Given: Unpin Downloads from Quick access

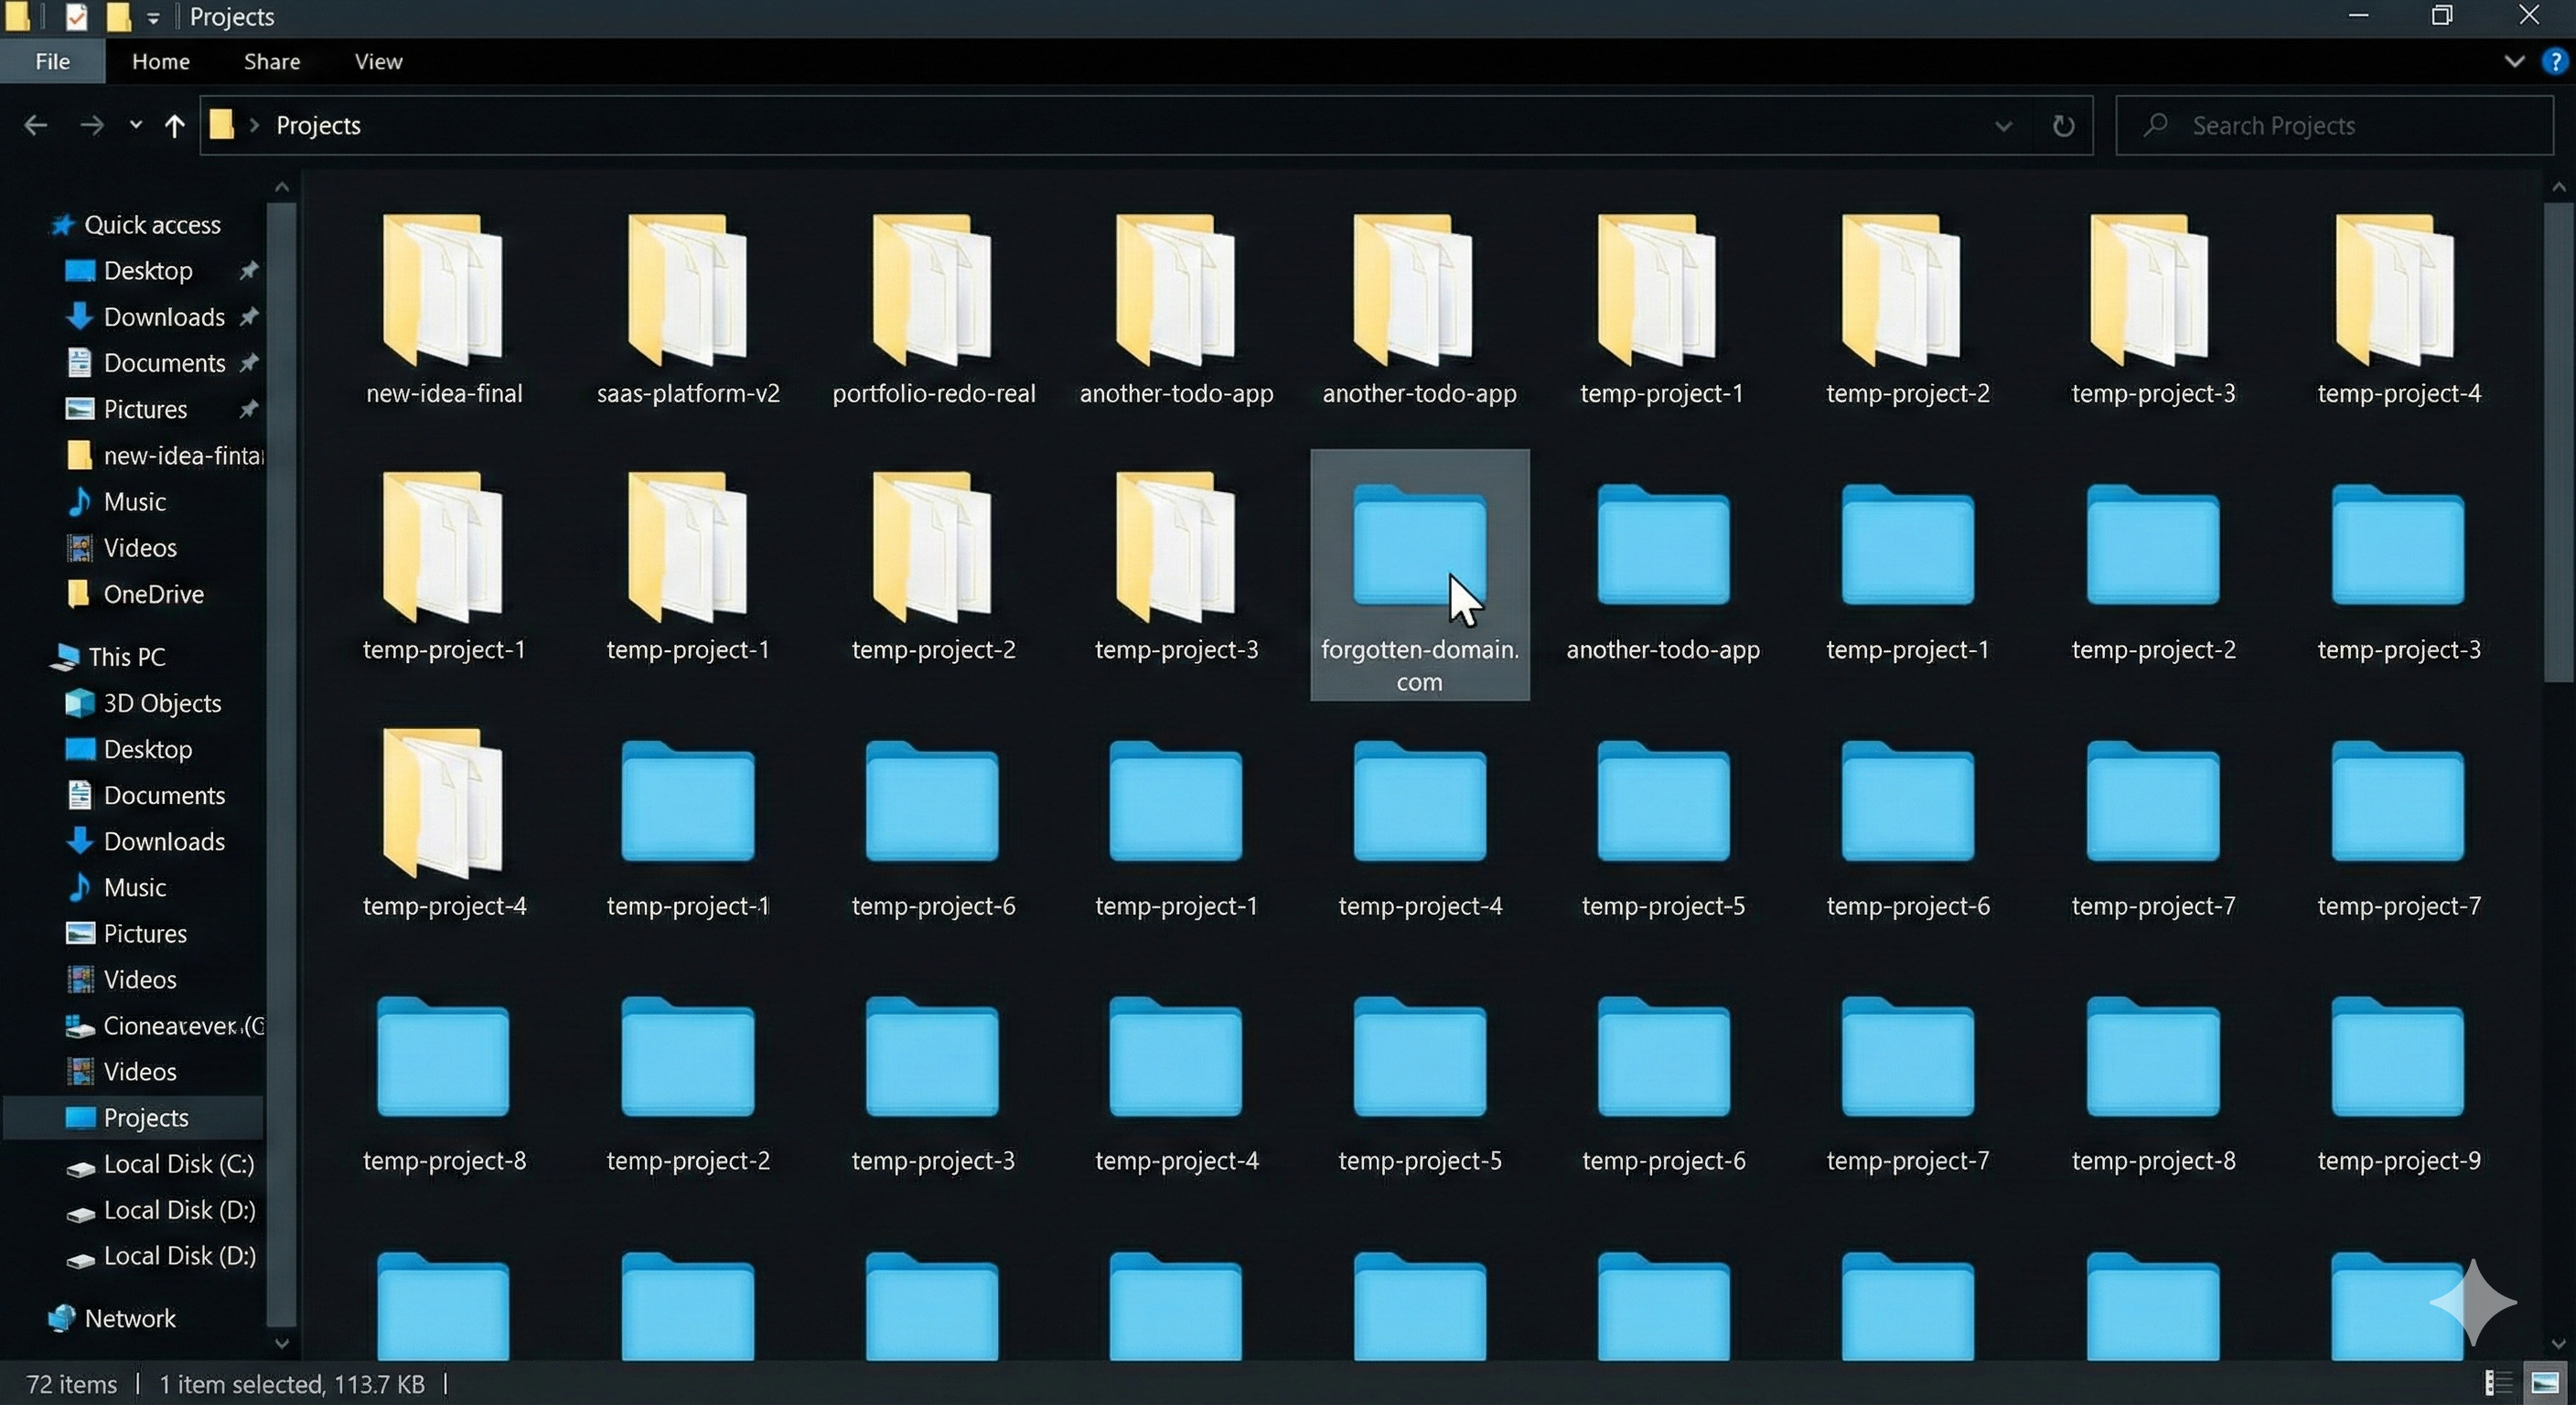Looking at the screenshot, I should [249, 316].
